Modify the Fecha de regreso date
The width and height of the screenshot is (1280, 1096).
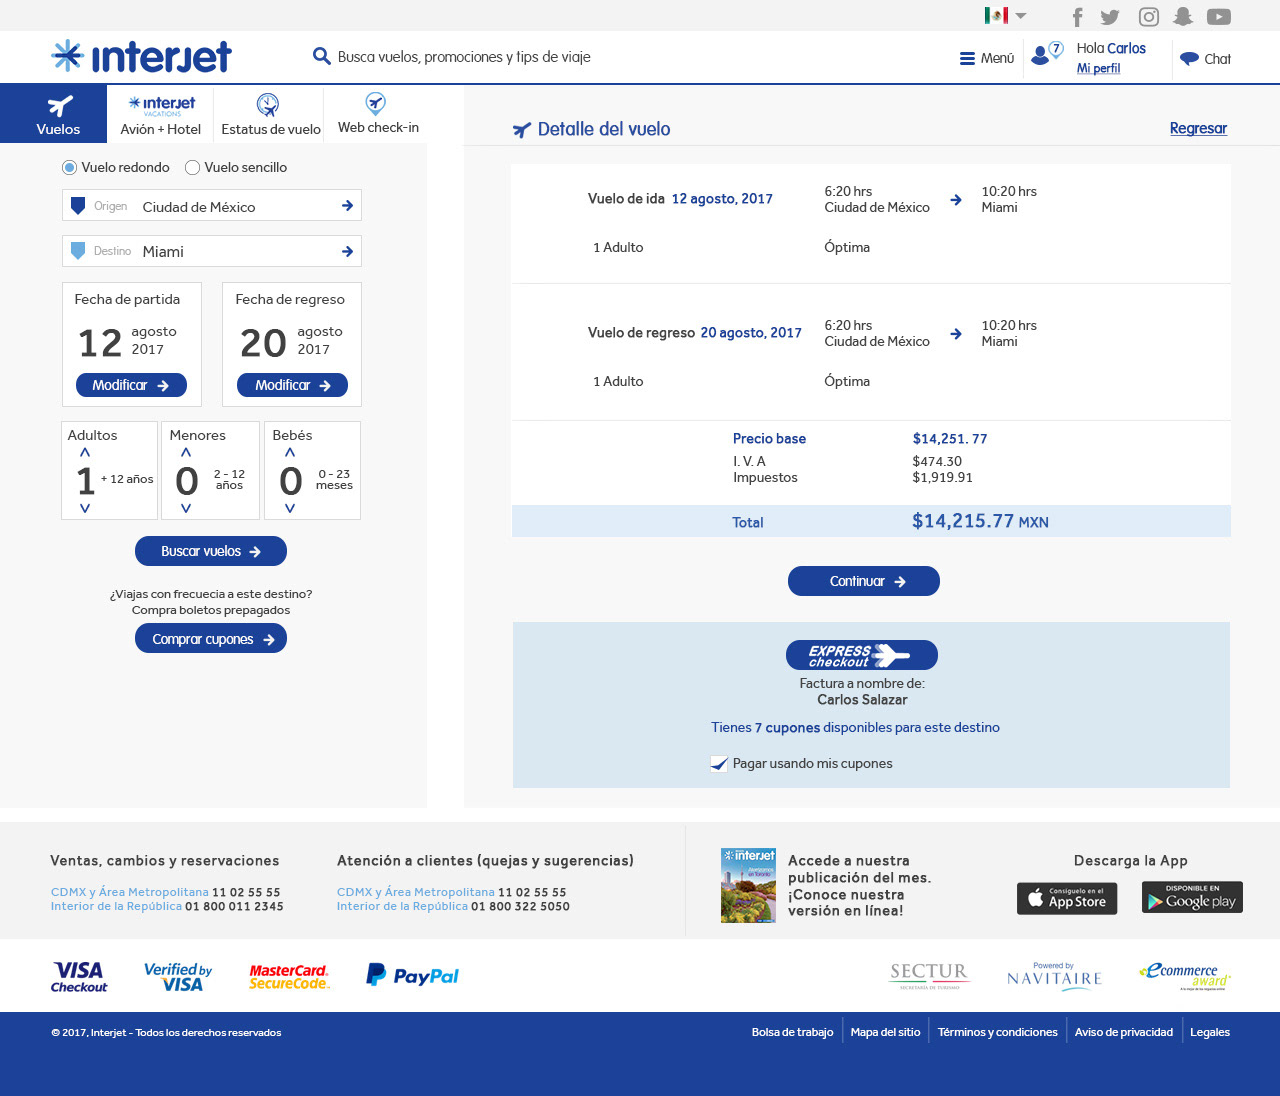coord(292,385)
